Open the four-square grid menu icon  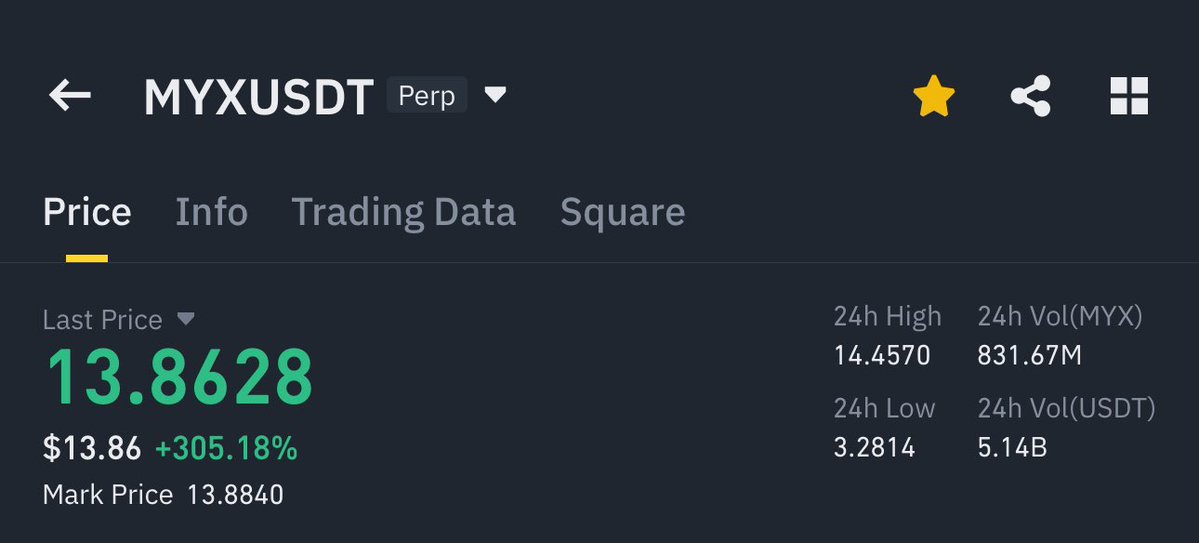(x=1129, y=96)
